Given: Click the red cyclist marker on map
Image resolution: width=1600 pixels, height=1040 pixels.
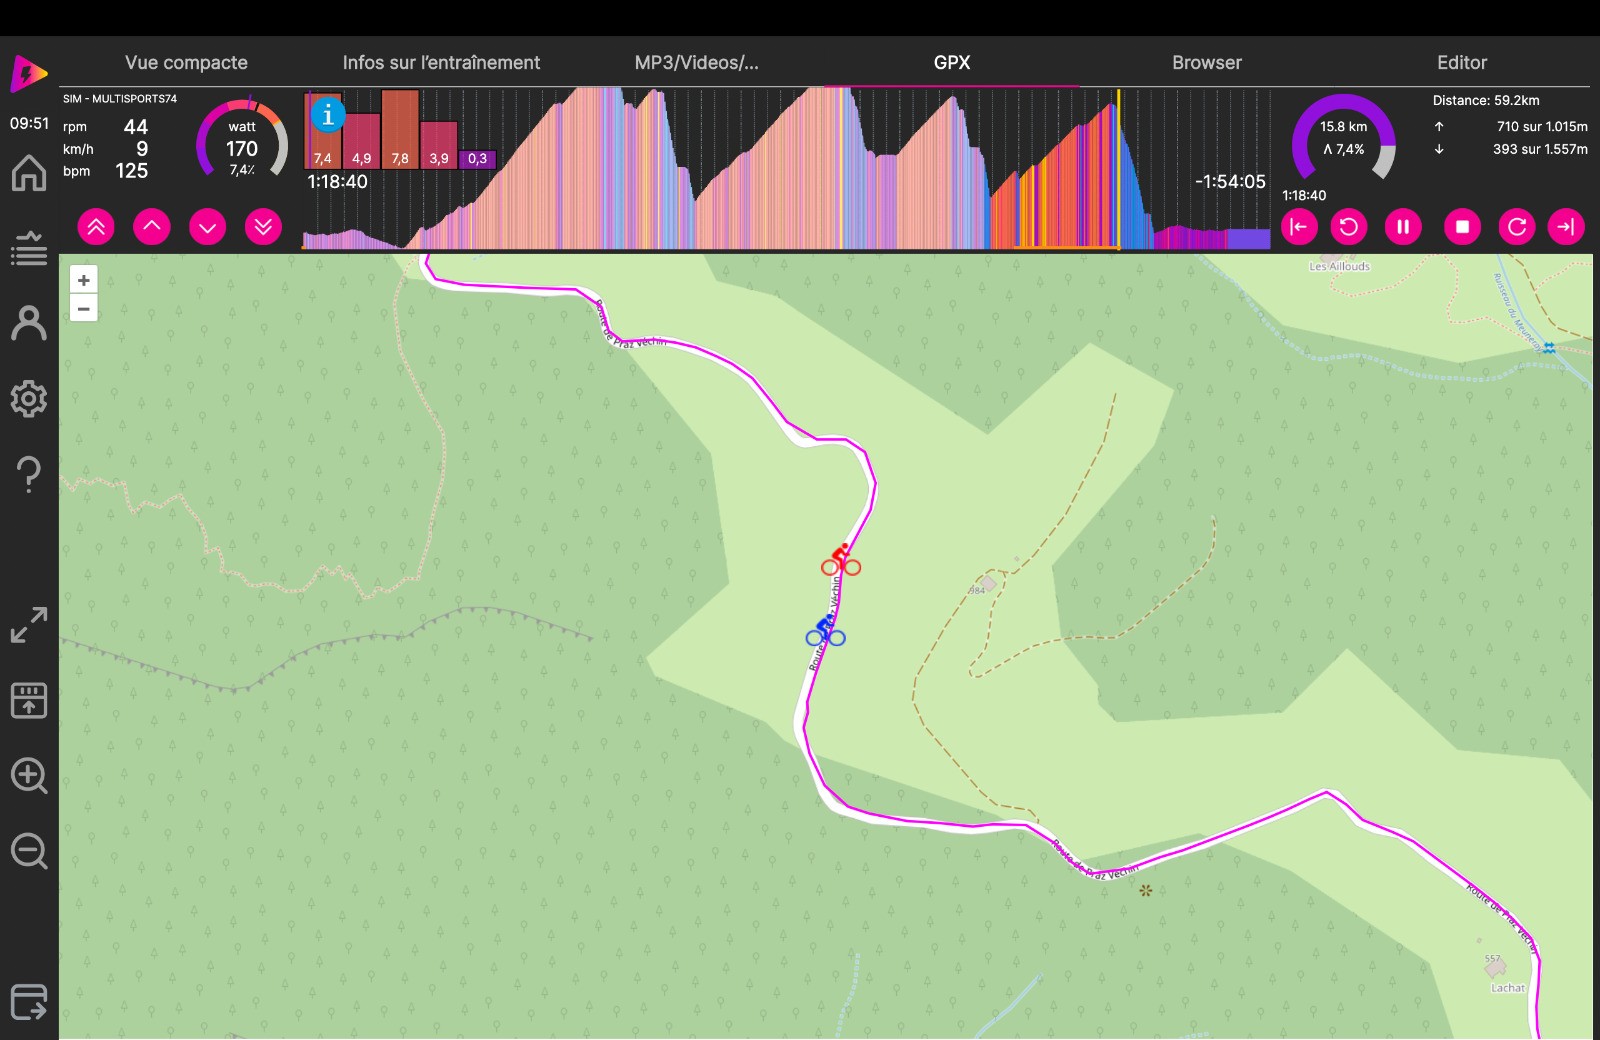Looking at the screenshot, I should tap(841, 560).
